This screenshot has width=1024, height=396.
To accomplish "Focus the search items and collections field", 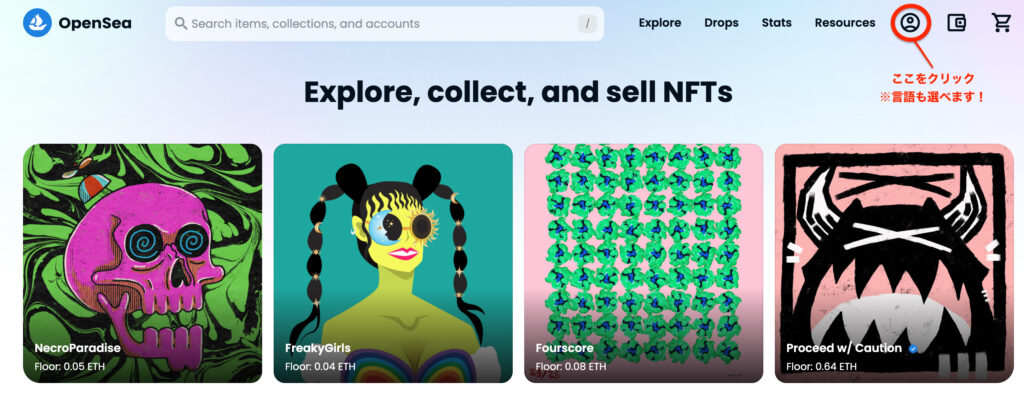I will pyautogui.click(x=384, y=24).
